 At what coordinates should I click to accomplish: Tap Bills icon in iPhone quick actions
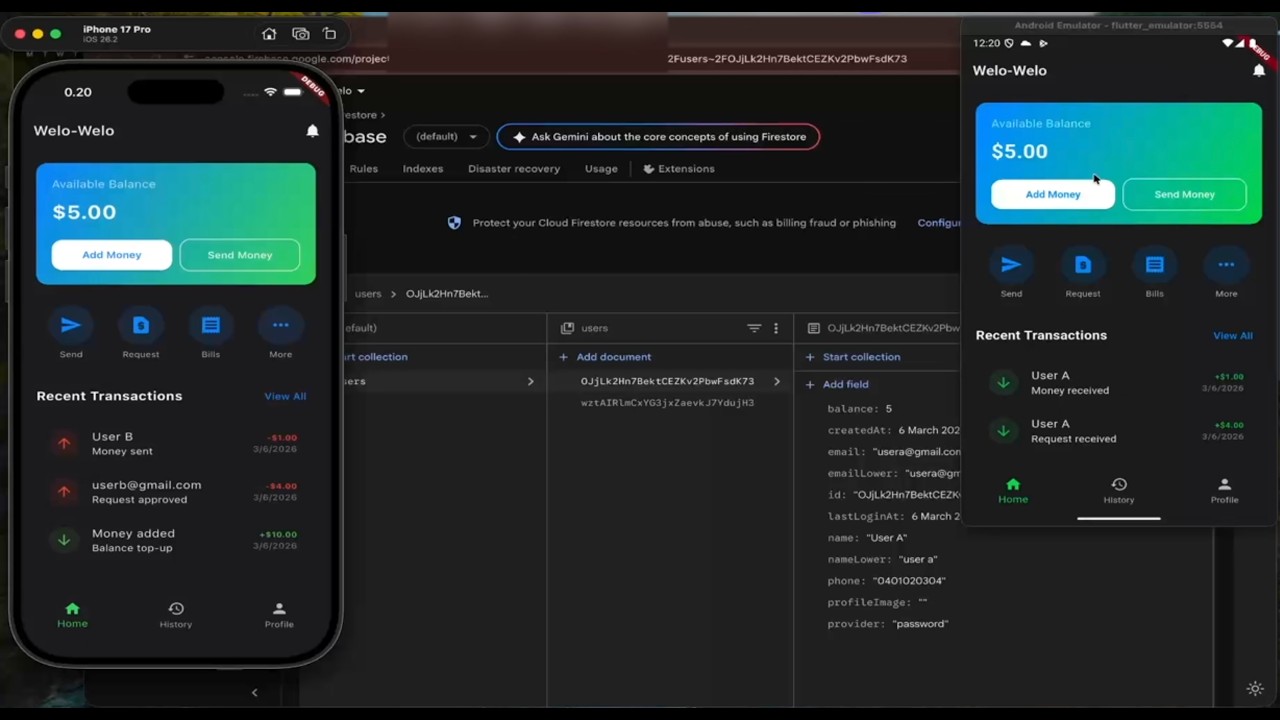click(x=210, y=325)
